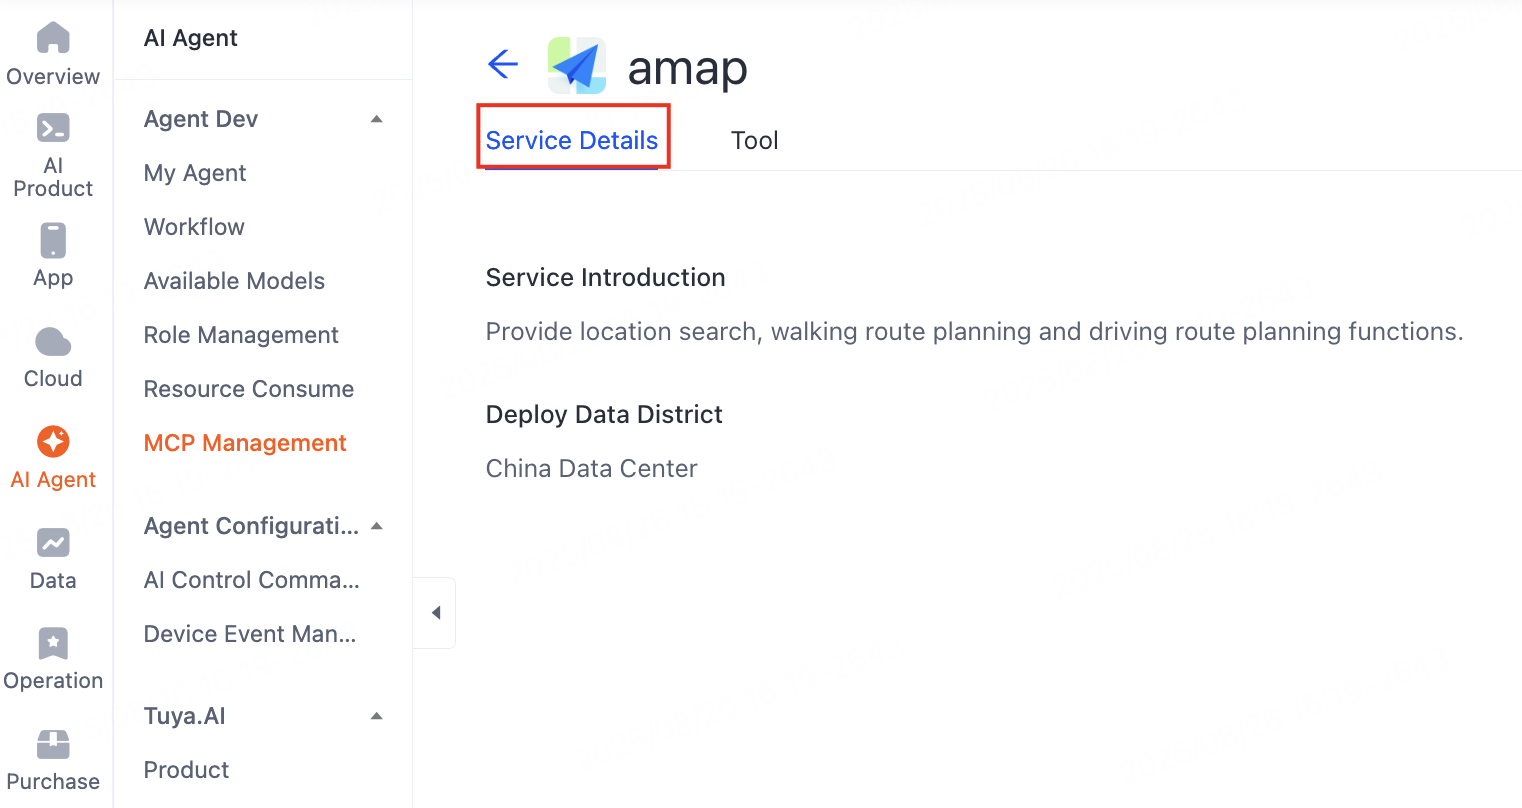Click the Deploy Data District heading
Screen dimensions: 1522x808
click(604, 414)
